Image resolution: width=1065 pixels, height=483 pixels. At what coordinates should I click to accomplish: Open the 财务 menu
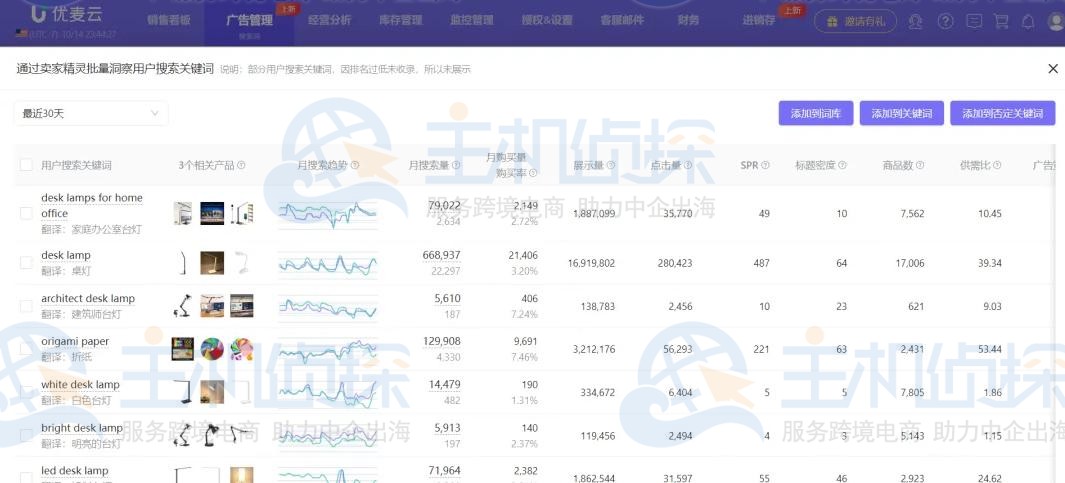point(688,20)
